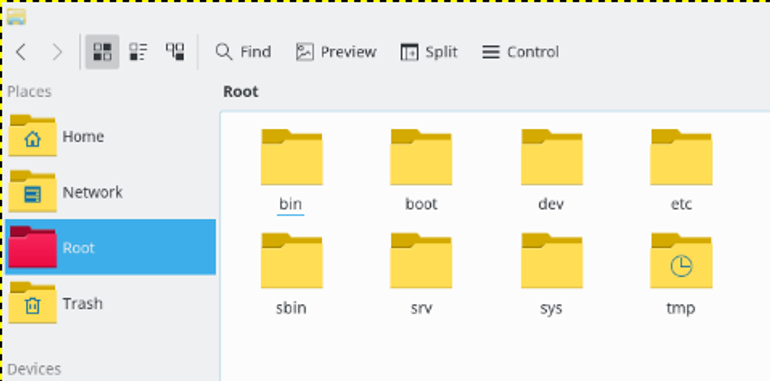This screenshot has width=770, height=381.
Task: Select the dev folder icon
Action: (551, 157)
